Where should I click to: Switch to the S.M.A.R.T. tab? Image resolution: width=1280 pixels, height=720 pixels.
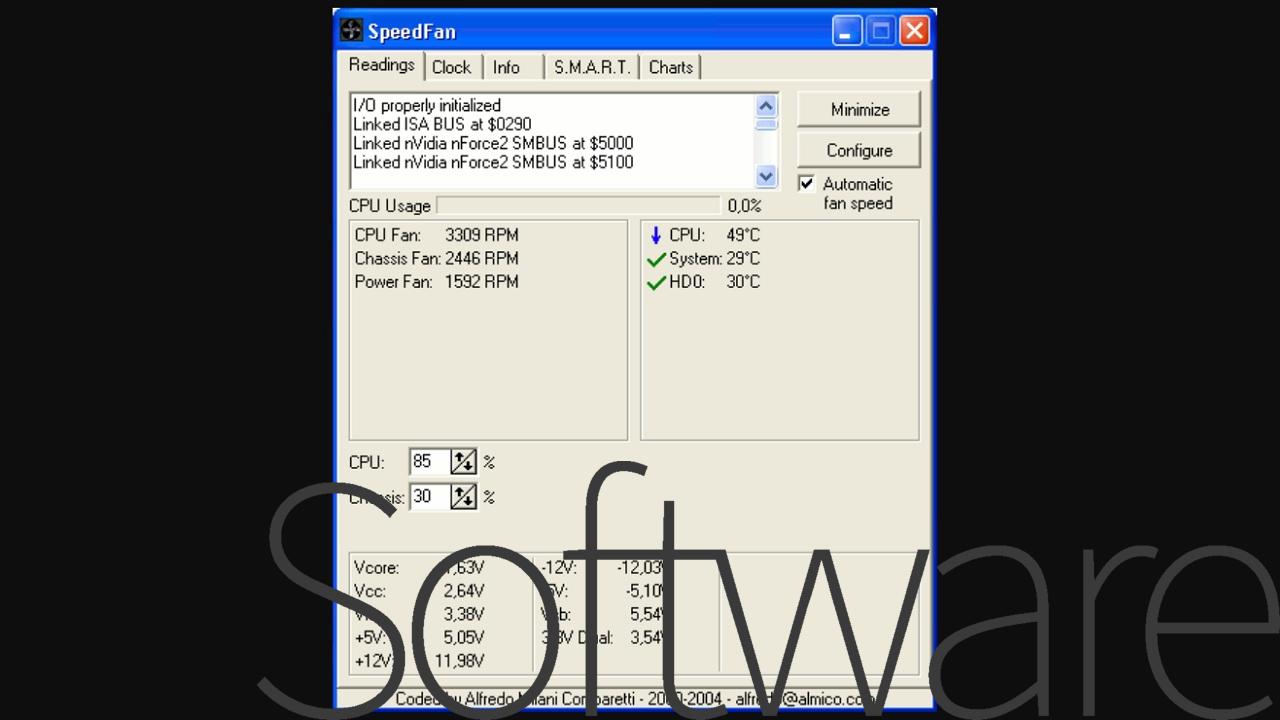coord(592,67)
